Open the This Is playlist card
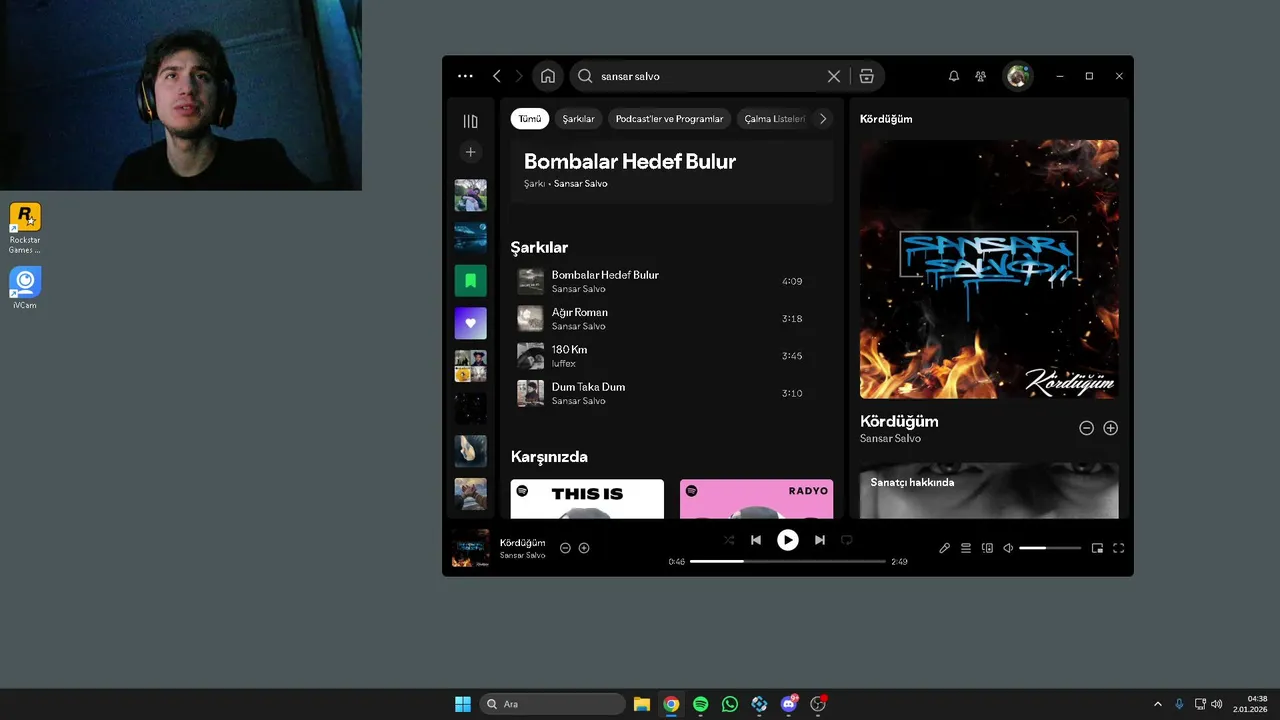This screenshot has height=720, width=1280. [x=587, y=499]
